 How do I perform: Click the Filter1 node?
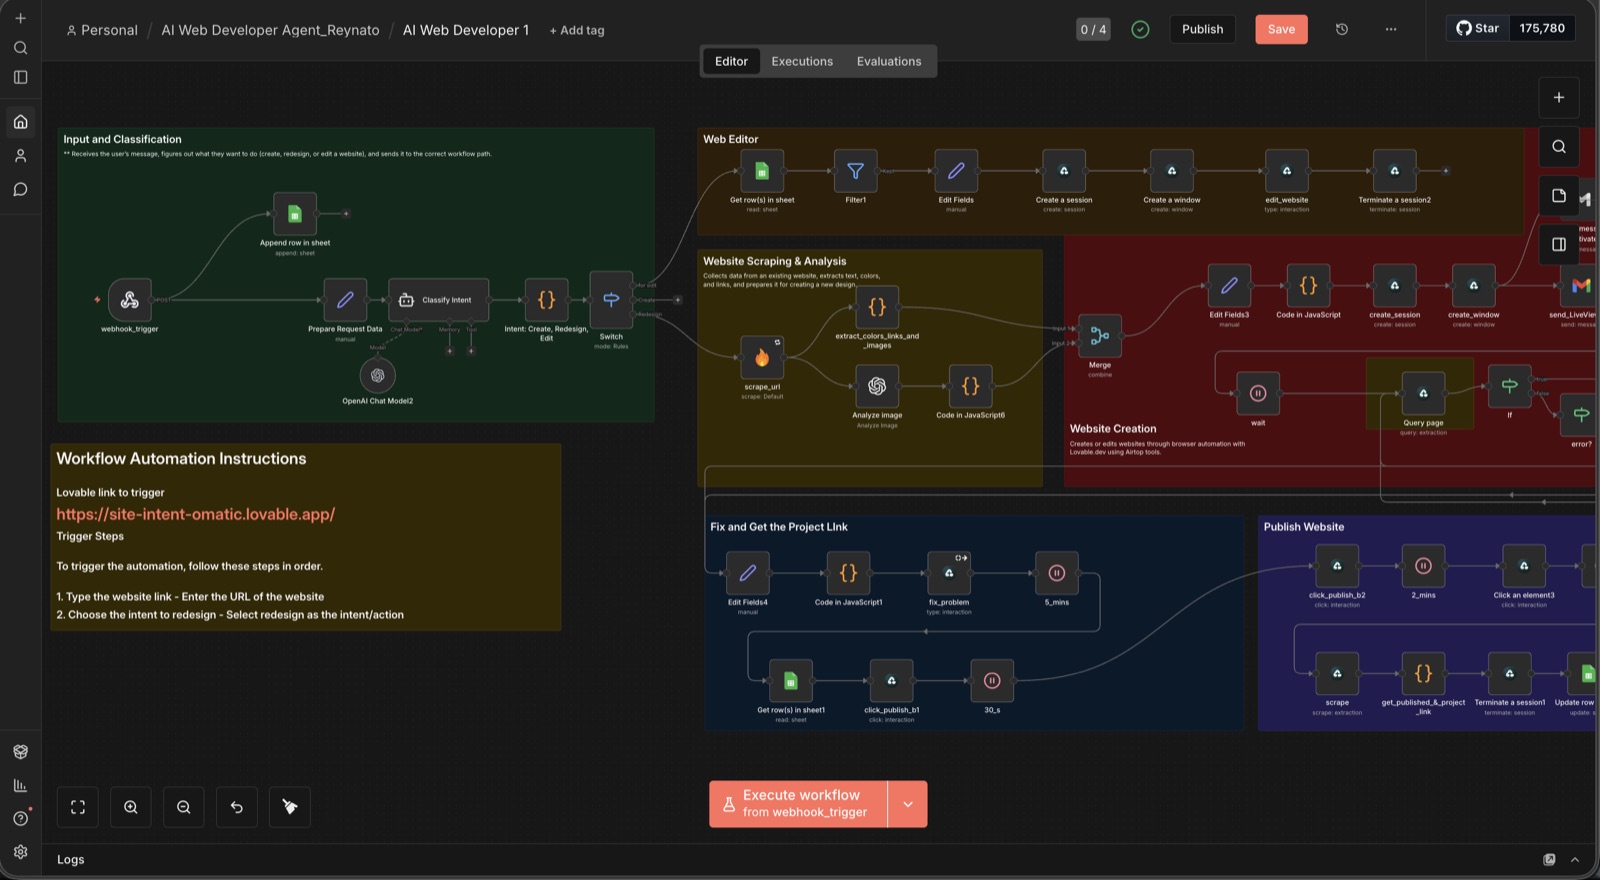[x=856, y=171]
